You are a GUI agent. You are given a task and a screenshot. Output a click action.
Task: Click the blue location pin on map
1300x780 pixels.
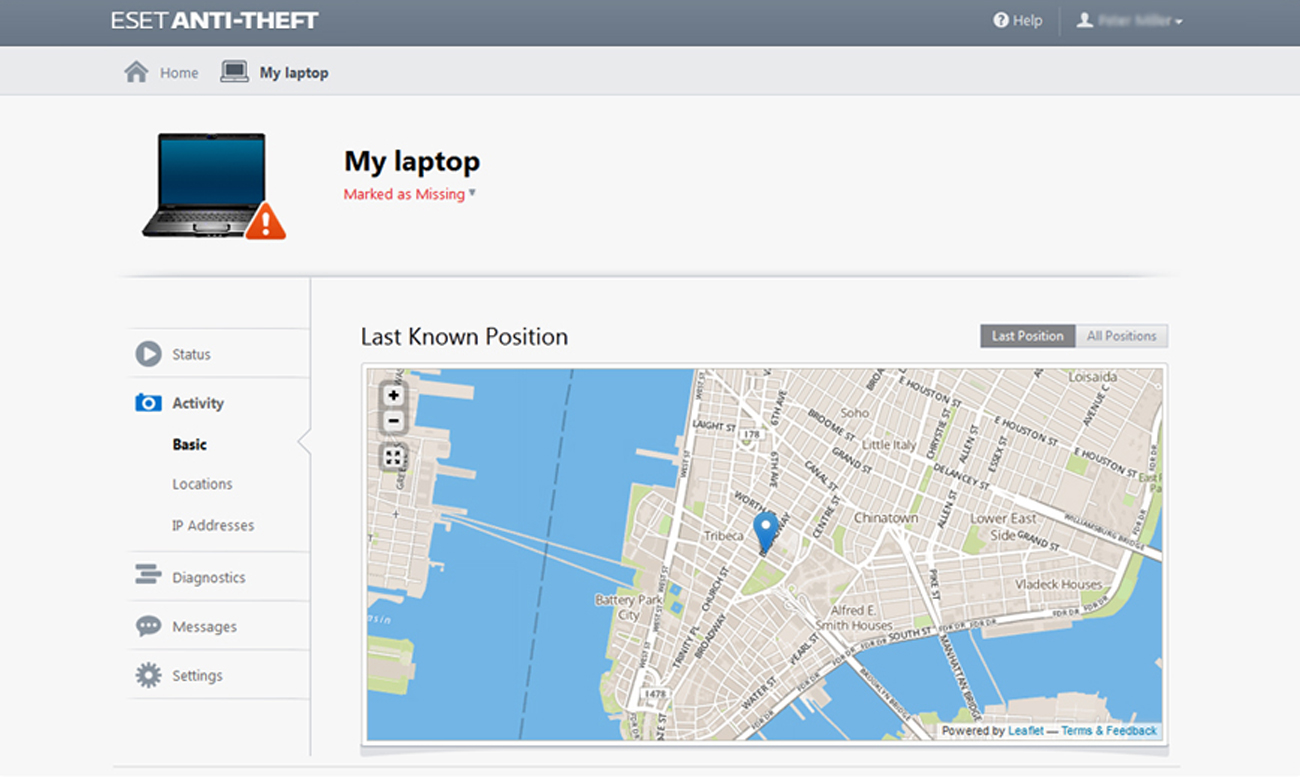(766, 533)
